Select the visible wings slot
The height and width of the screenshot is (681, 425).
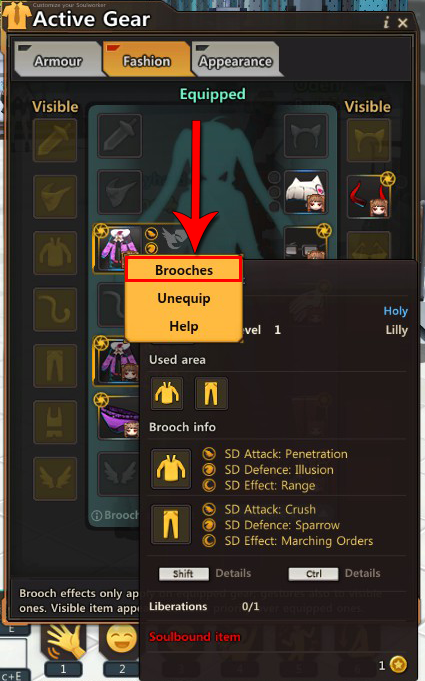point(55,478)
